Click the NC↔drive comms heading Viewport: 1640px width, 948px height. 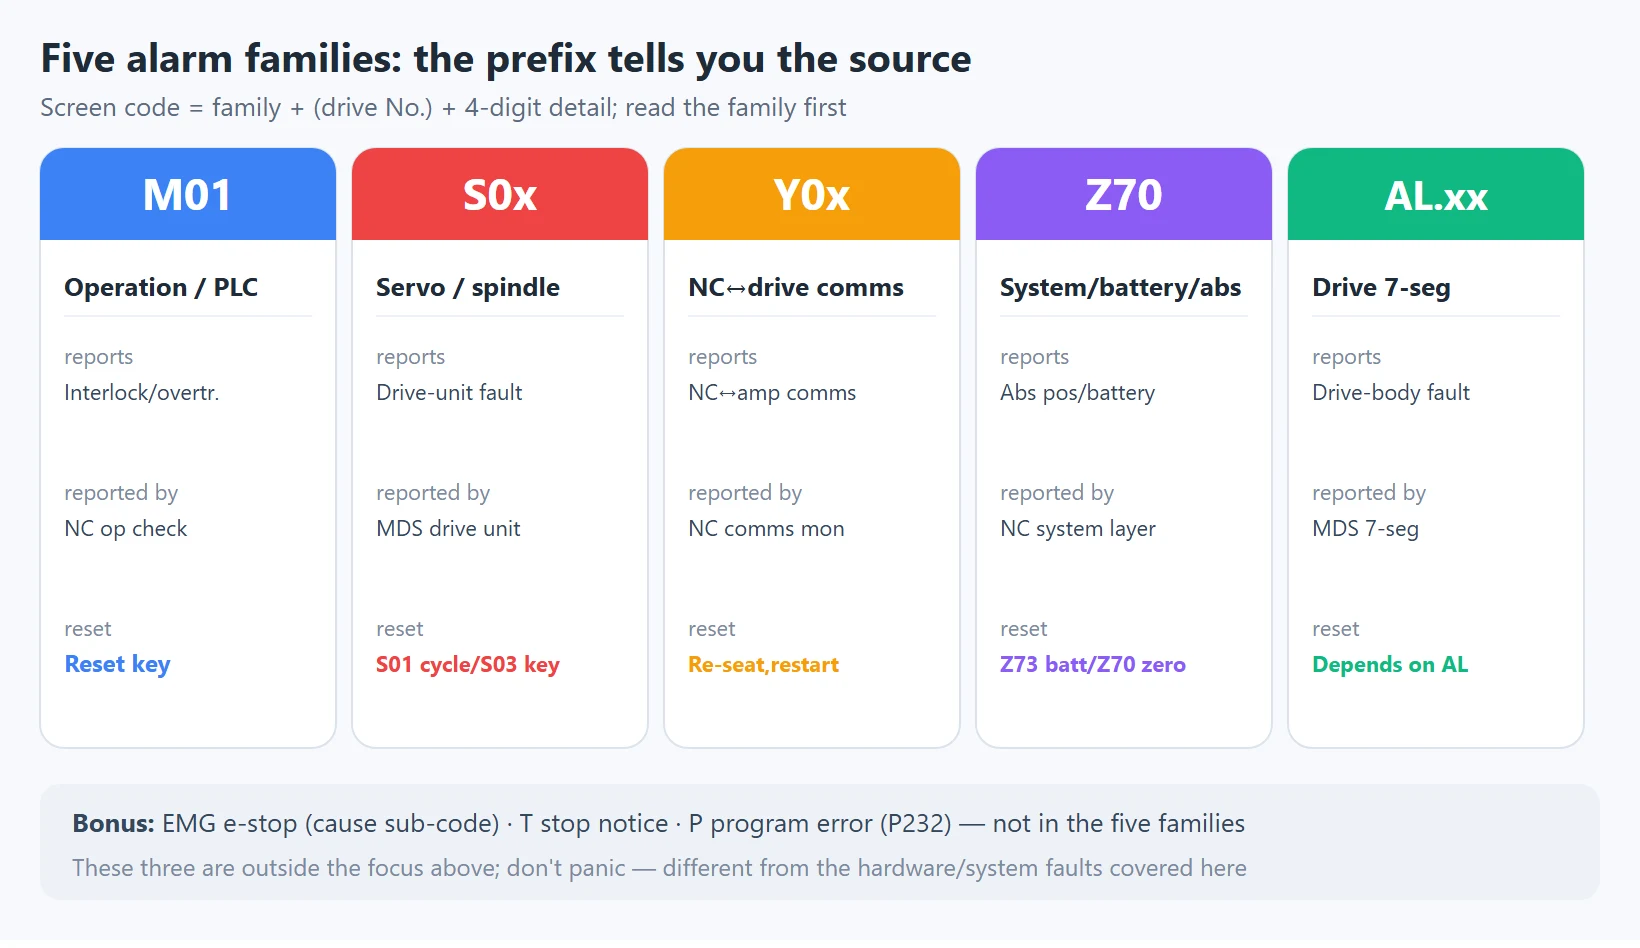coord(796,288)
